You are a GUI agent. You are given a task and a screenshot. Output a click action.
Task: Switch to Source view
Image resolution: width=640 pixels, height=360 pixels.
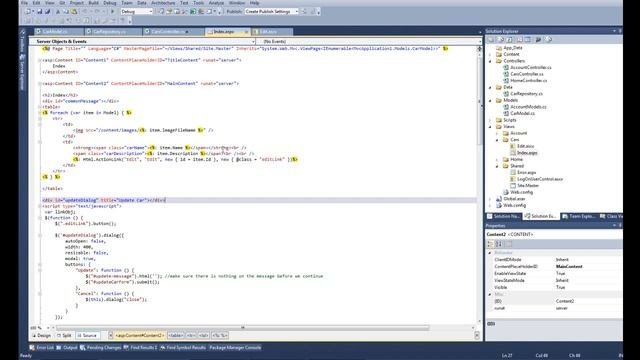point(87,336)
